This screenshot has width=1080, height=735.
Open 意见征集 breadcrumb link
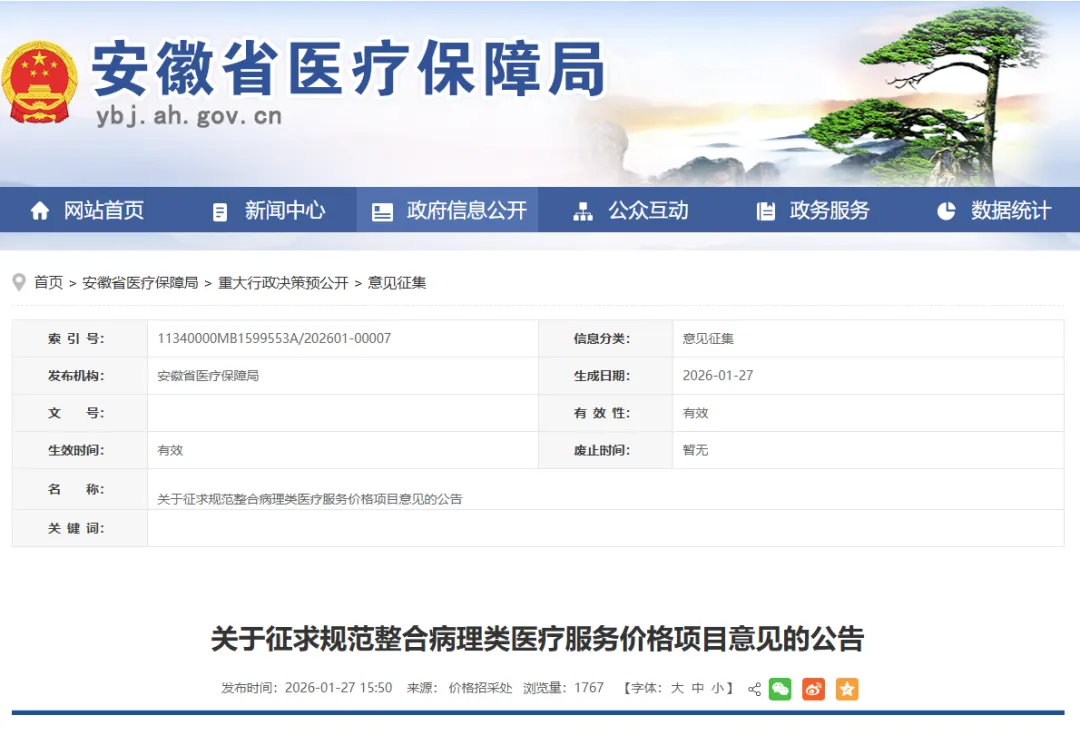tap(397, 282)
